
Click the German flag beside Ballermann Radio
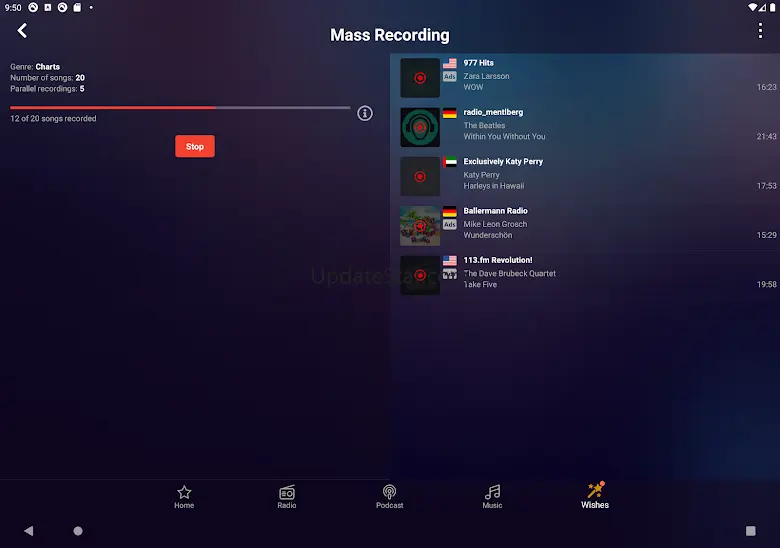pos(450,211)
